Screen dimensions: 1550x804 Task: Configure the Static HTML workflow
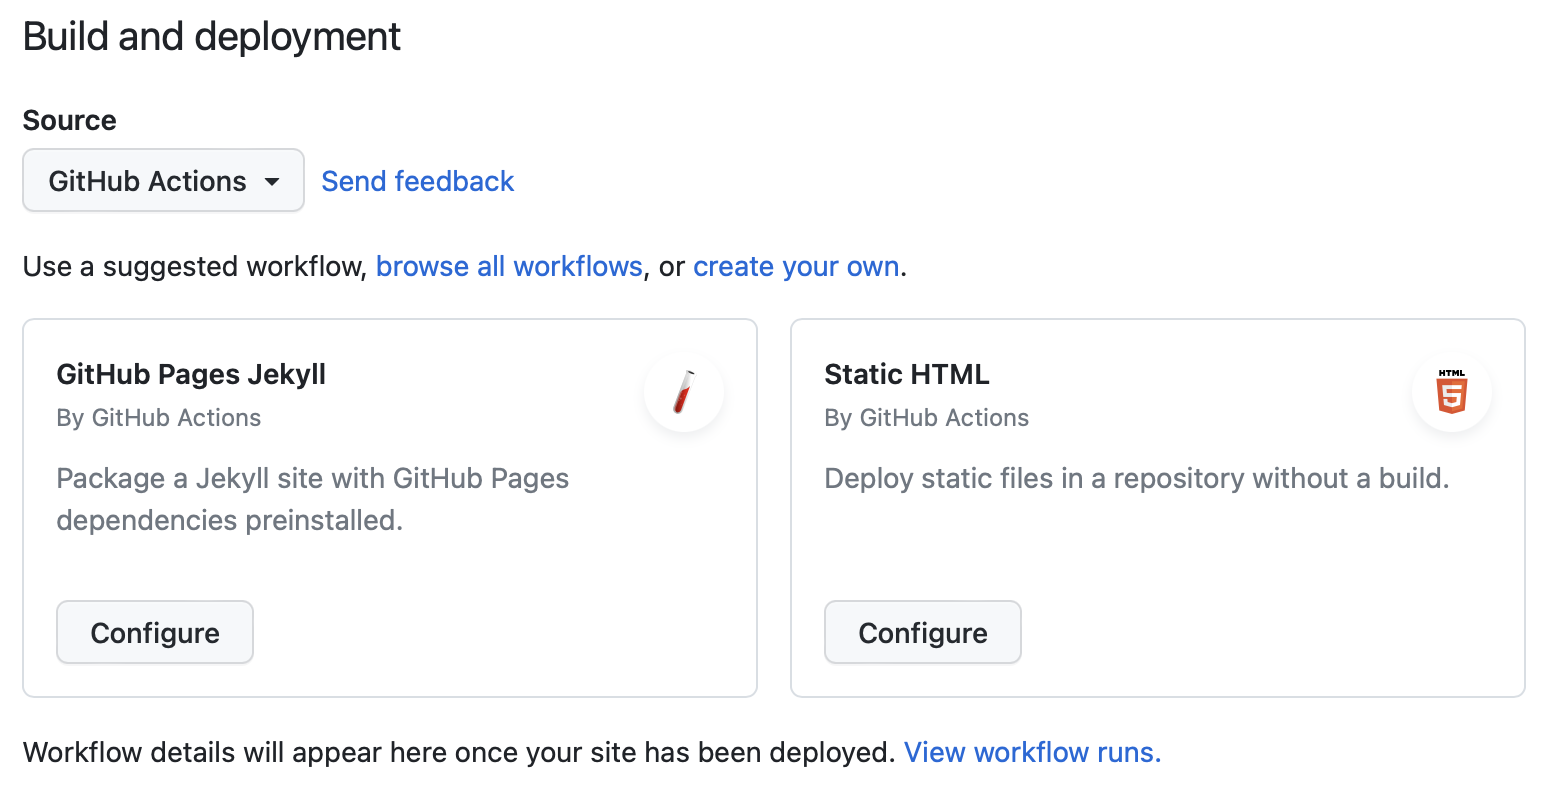click(923, 632)
